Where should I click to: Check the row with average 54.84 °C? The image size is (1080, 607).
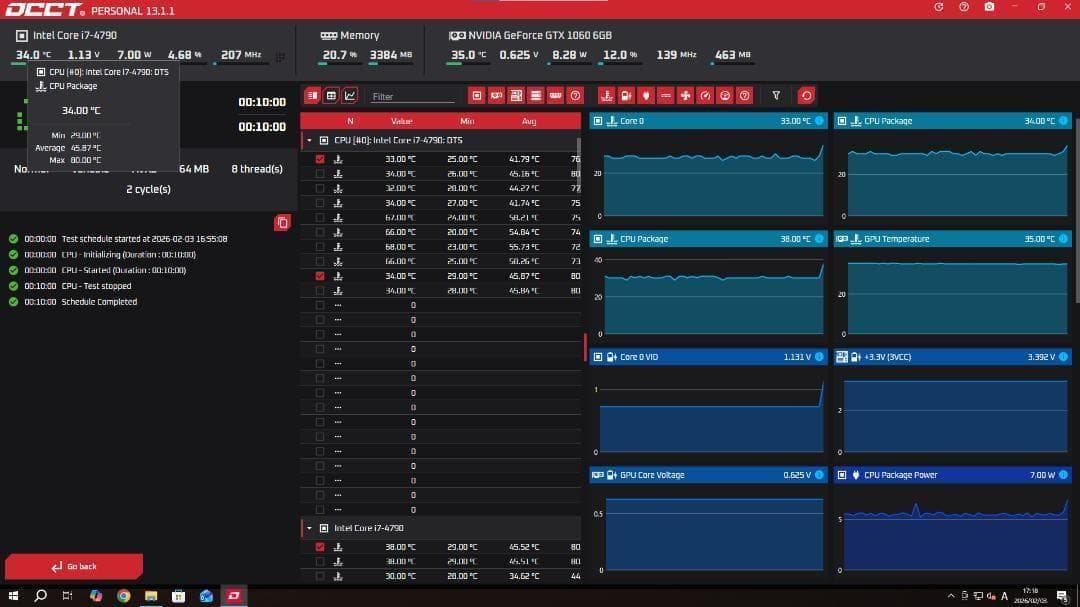point(320,232)
